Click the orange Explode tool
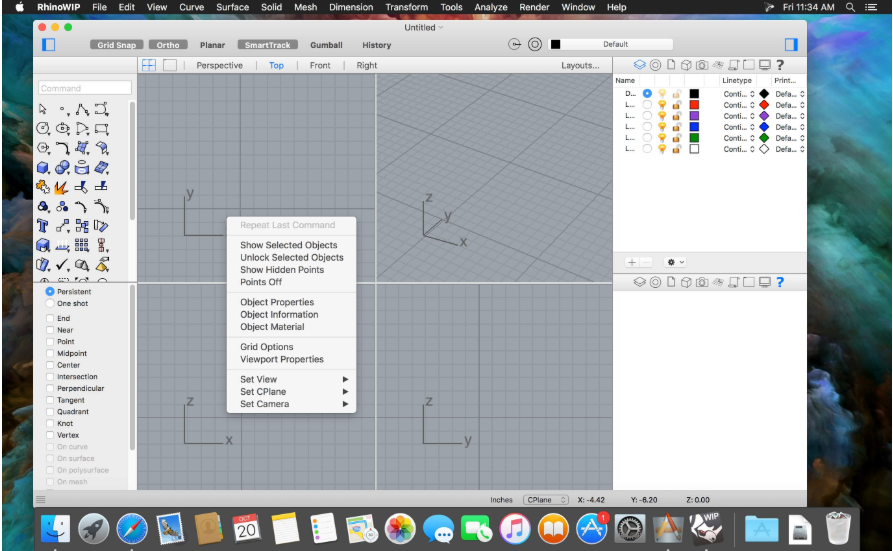Image resolution: width=893 pixels, height=551 pixels. pyautogui.click(x=63, y=187)
